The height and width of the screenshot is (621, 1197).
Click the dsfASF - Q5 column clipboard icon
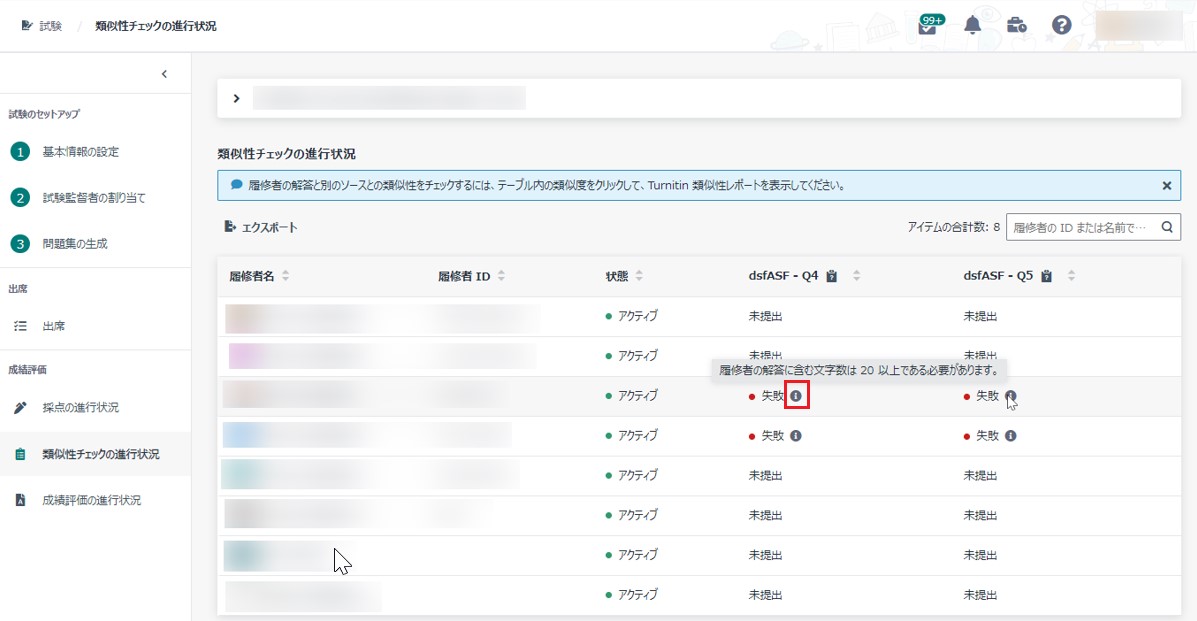click(x=1046, y=276)
